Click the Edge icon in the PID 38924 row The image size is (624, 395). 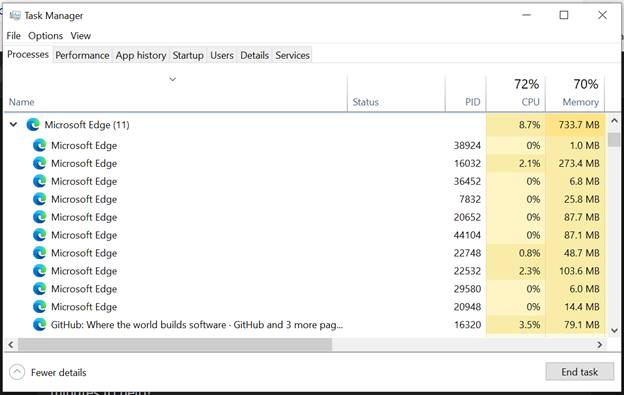point(39,146)
